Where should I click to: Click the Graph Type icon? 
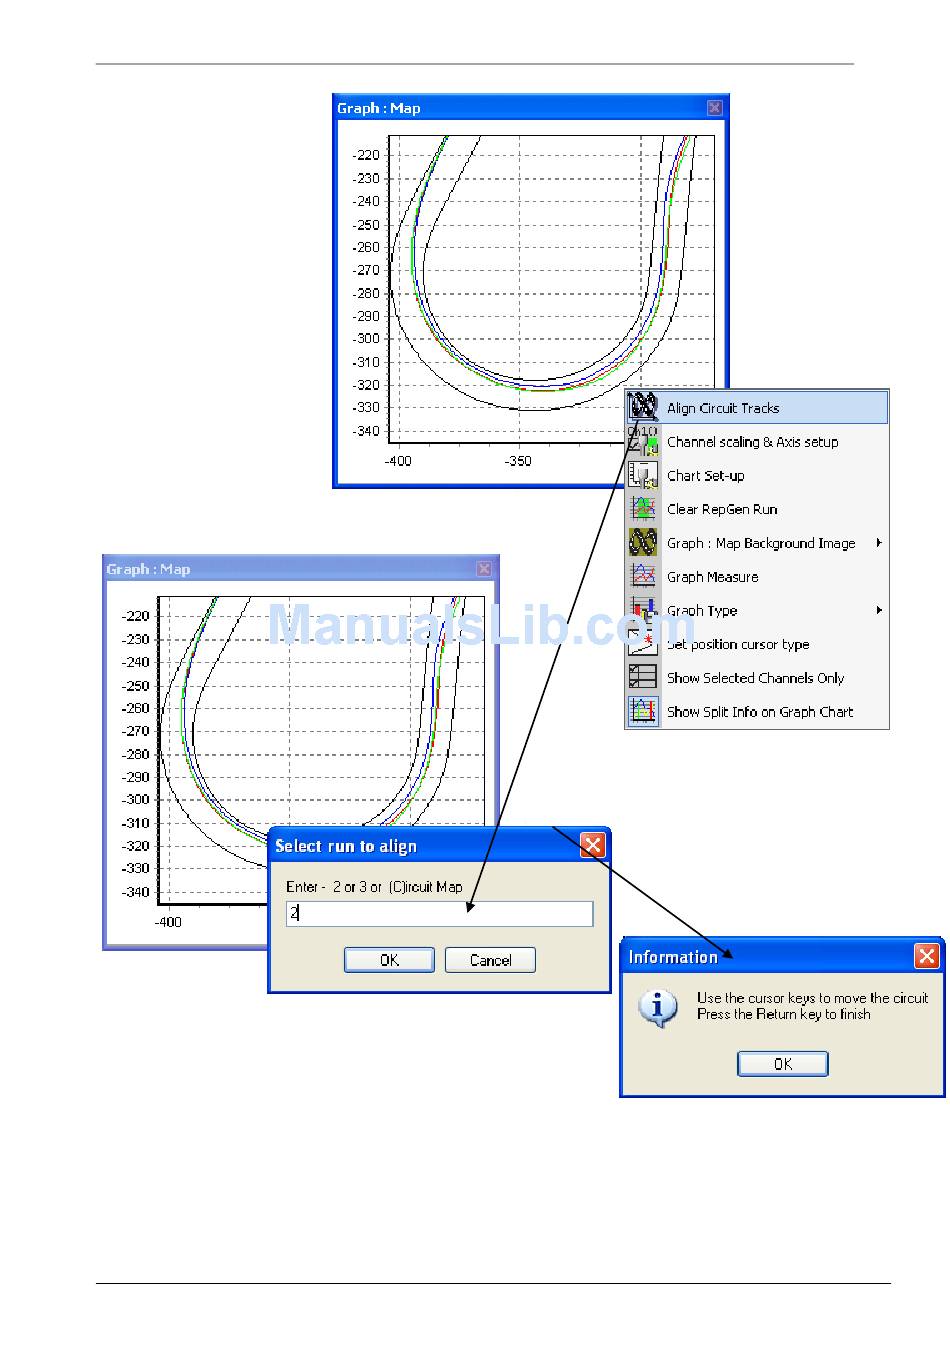(x=643, y=611)
